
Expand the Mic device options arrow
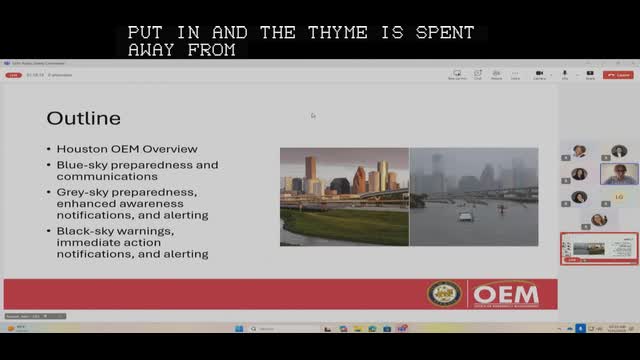coord(577,75)
